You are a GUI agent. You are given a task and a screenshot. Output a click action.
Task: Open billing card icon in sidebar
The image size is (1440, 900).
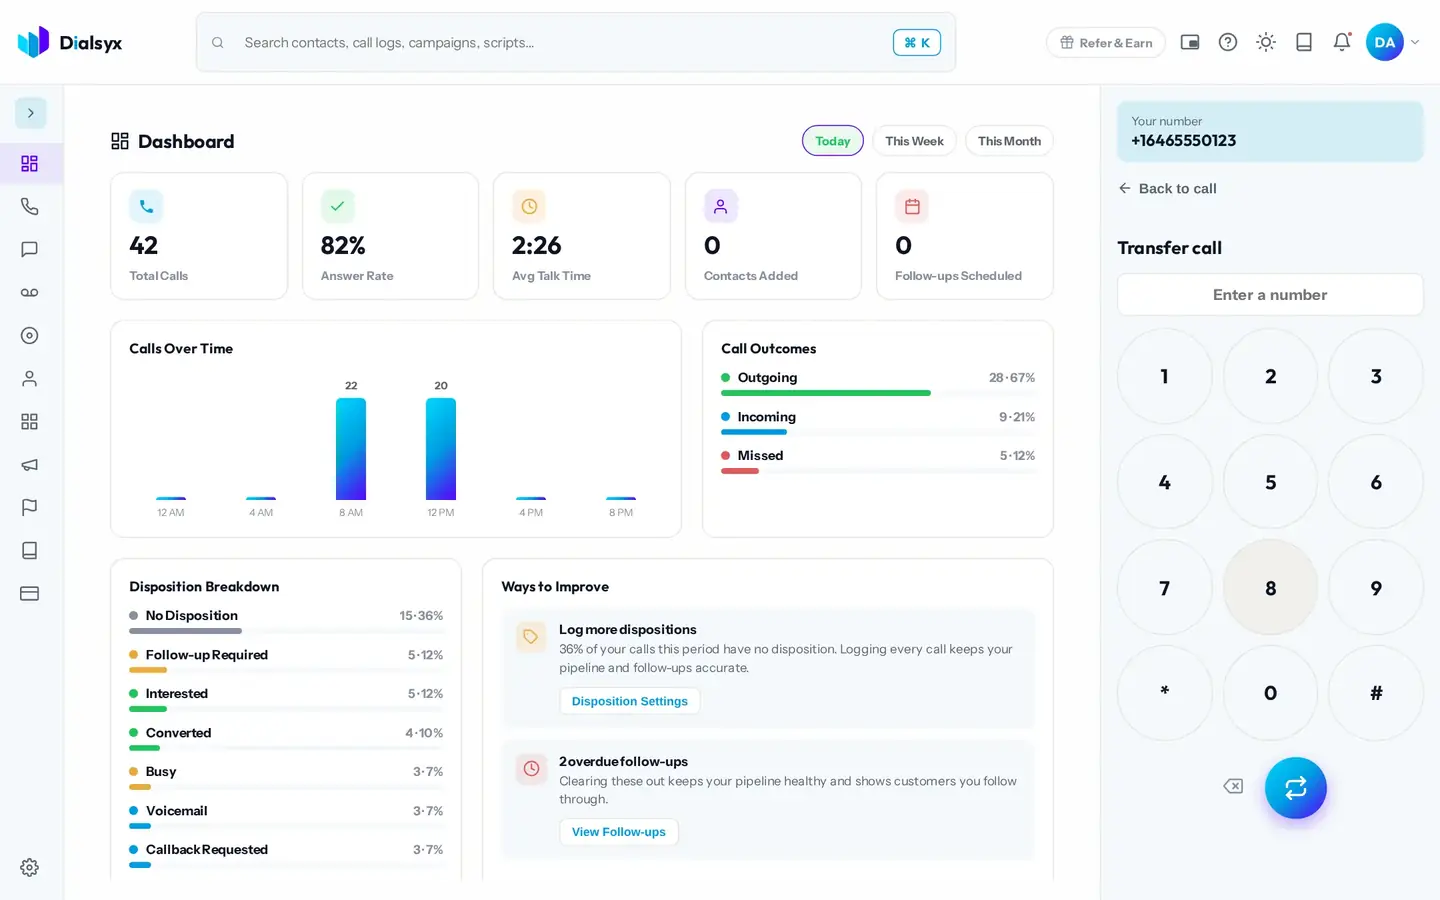(30, 593)
